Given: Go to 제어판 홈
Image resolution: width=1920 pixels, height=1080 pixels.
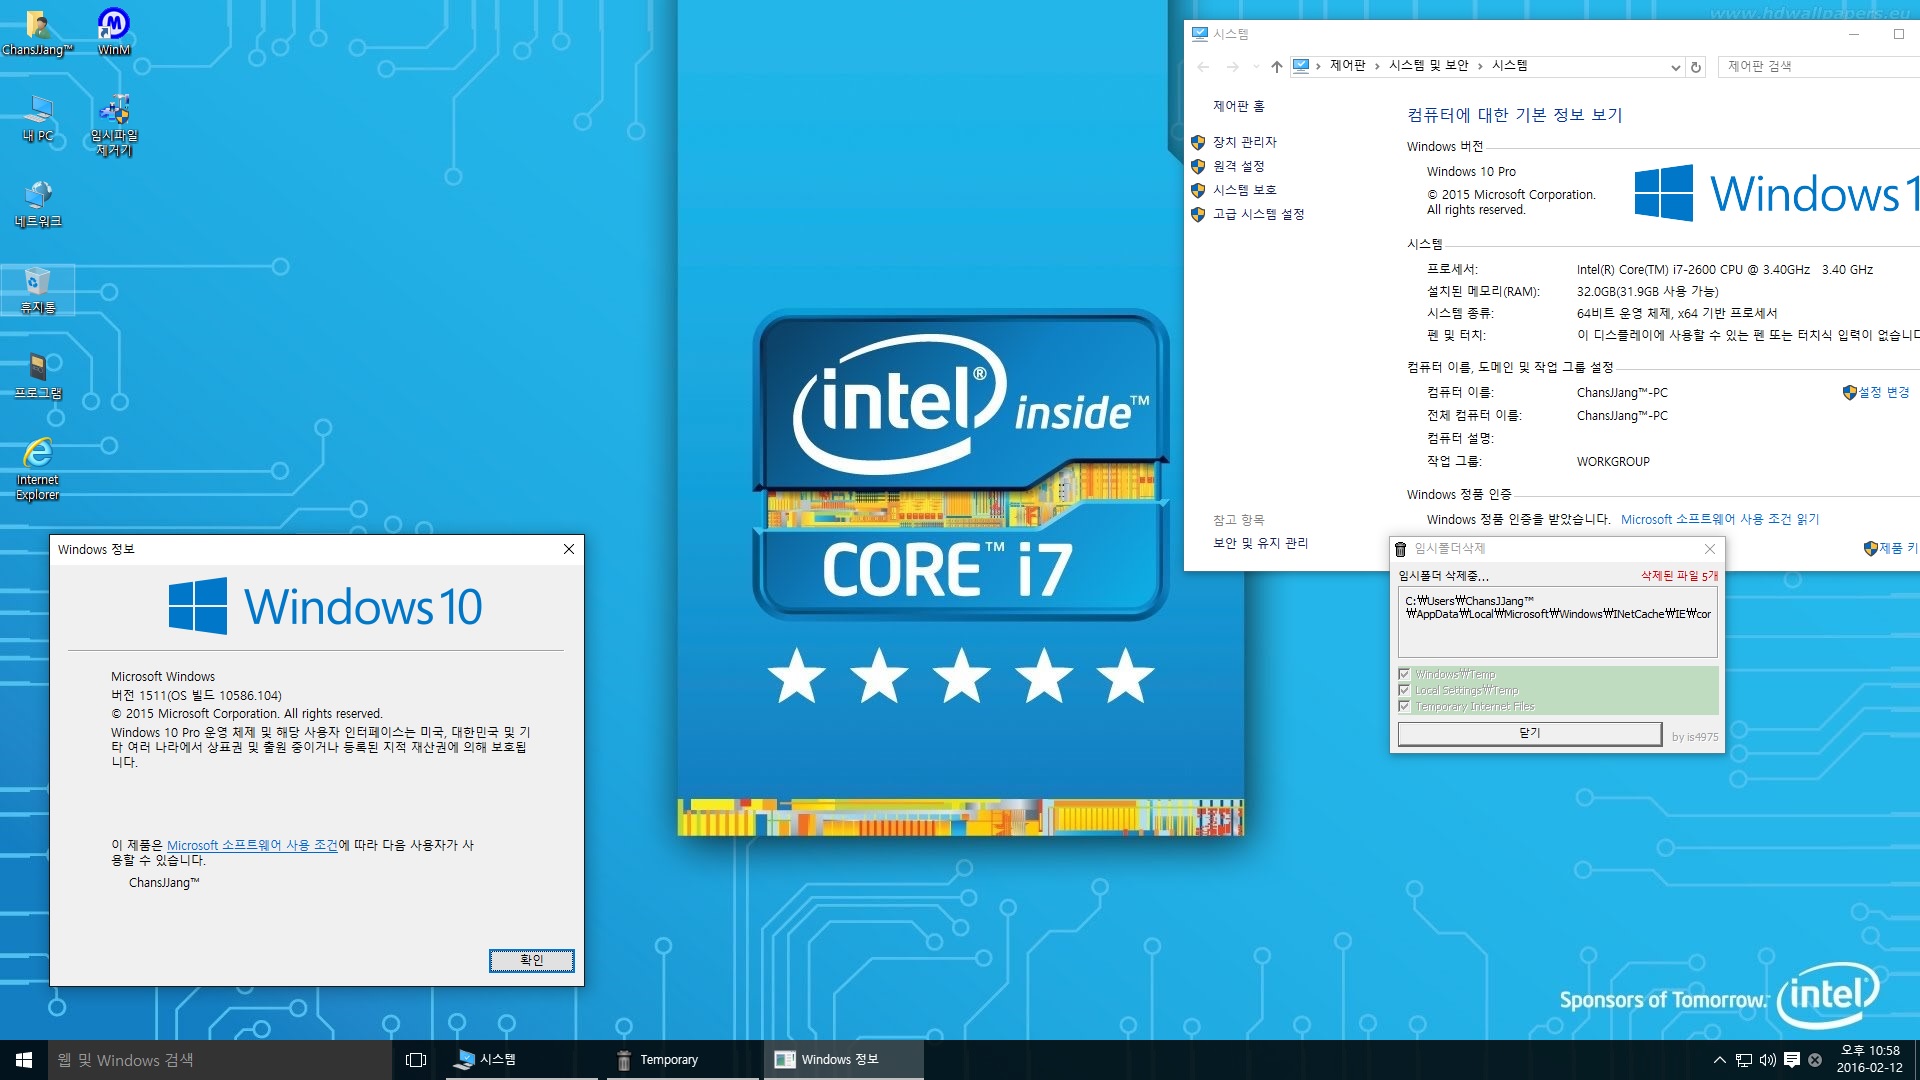Looking at the screenshot, I should tap(1238, 106).
